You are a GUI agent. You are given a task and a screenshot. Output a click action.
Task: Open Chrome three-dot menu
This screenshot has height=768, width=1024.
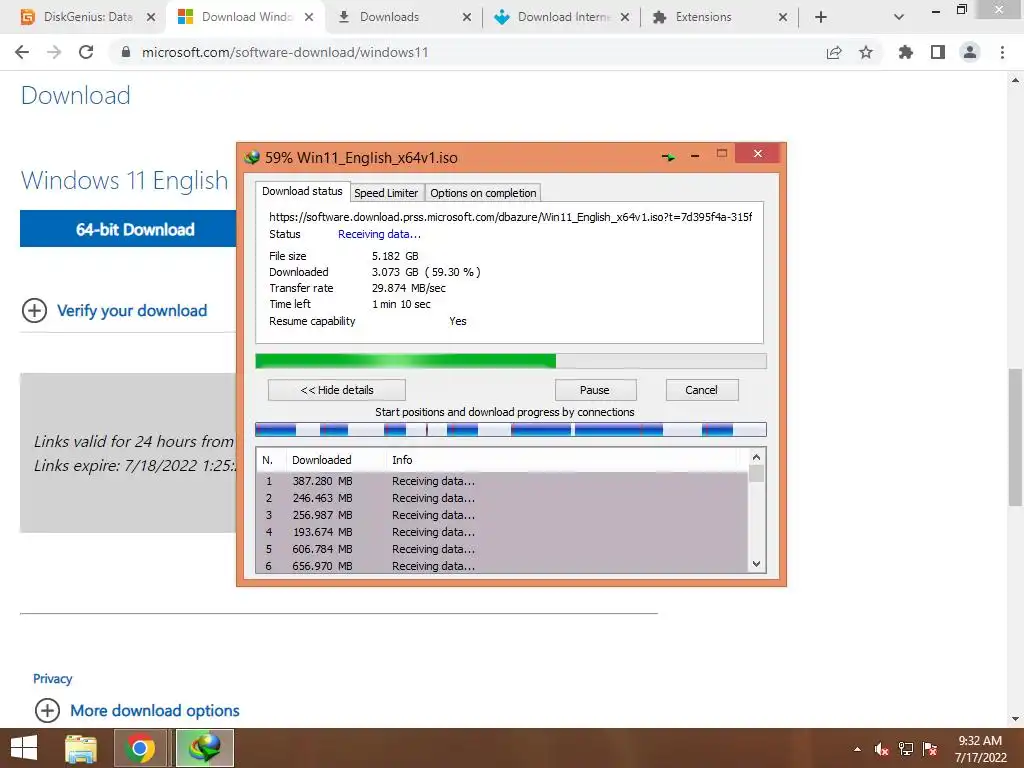coord(1002,52)
